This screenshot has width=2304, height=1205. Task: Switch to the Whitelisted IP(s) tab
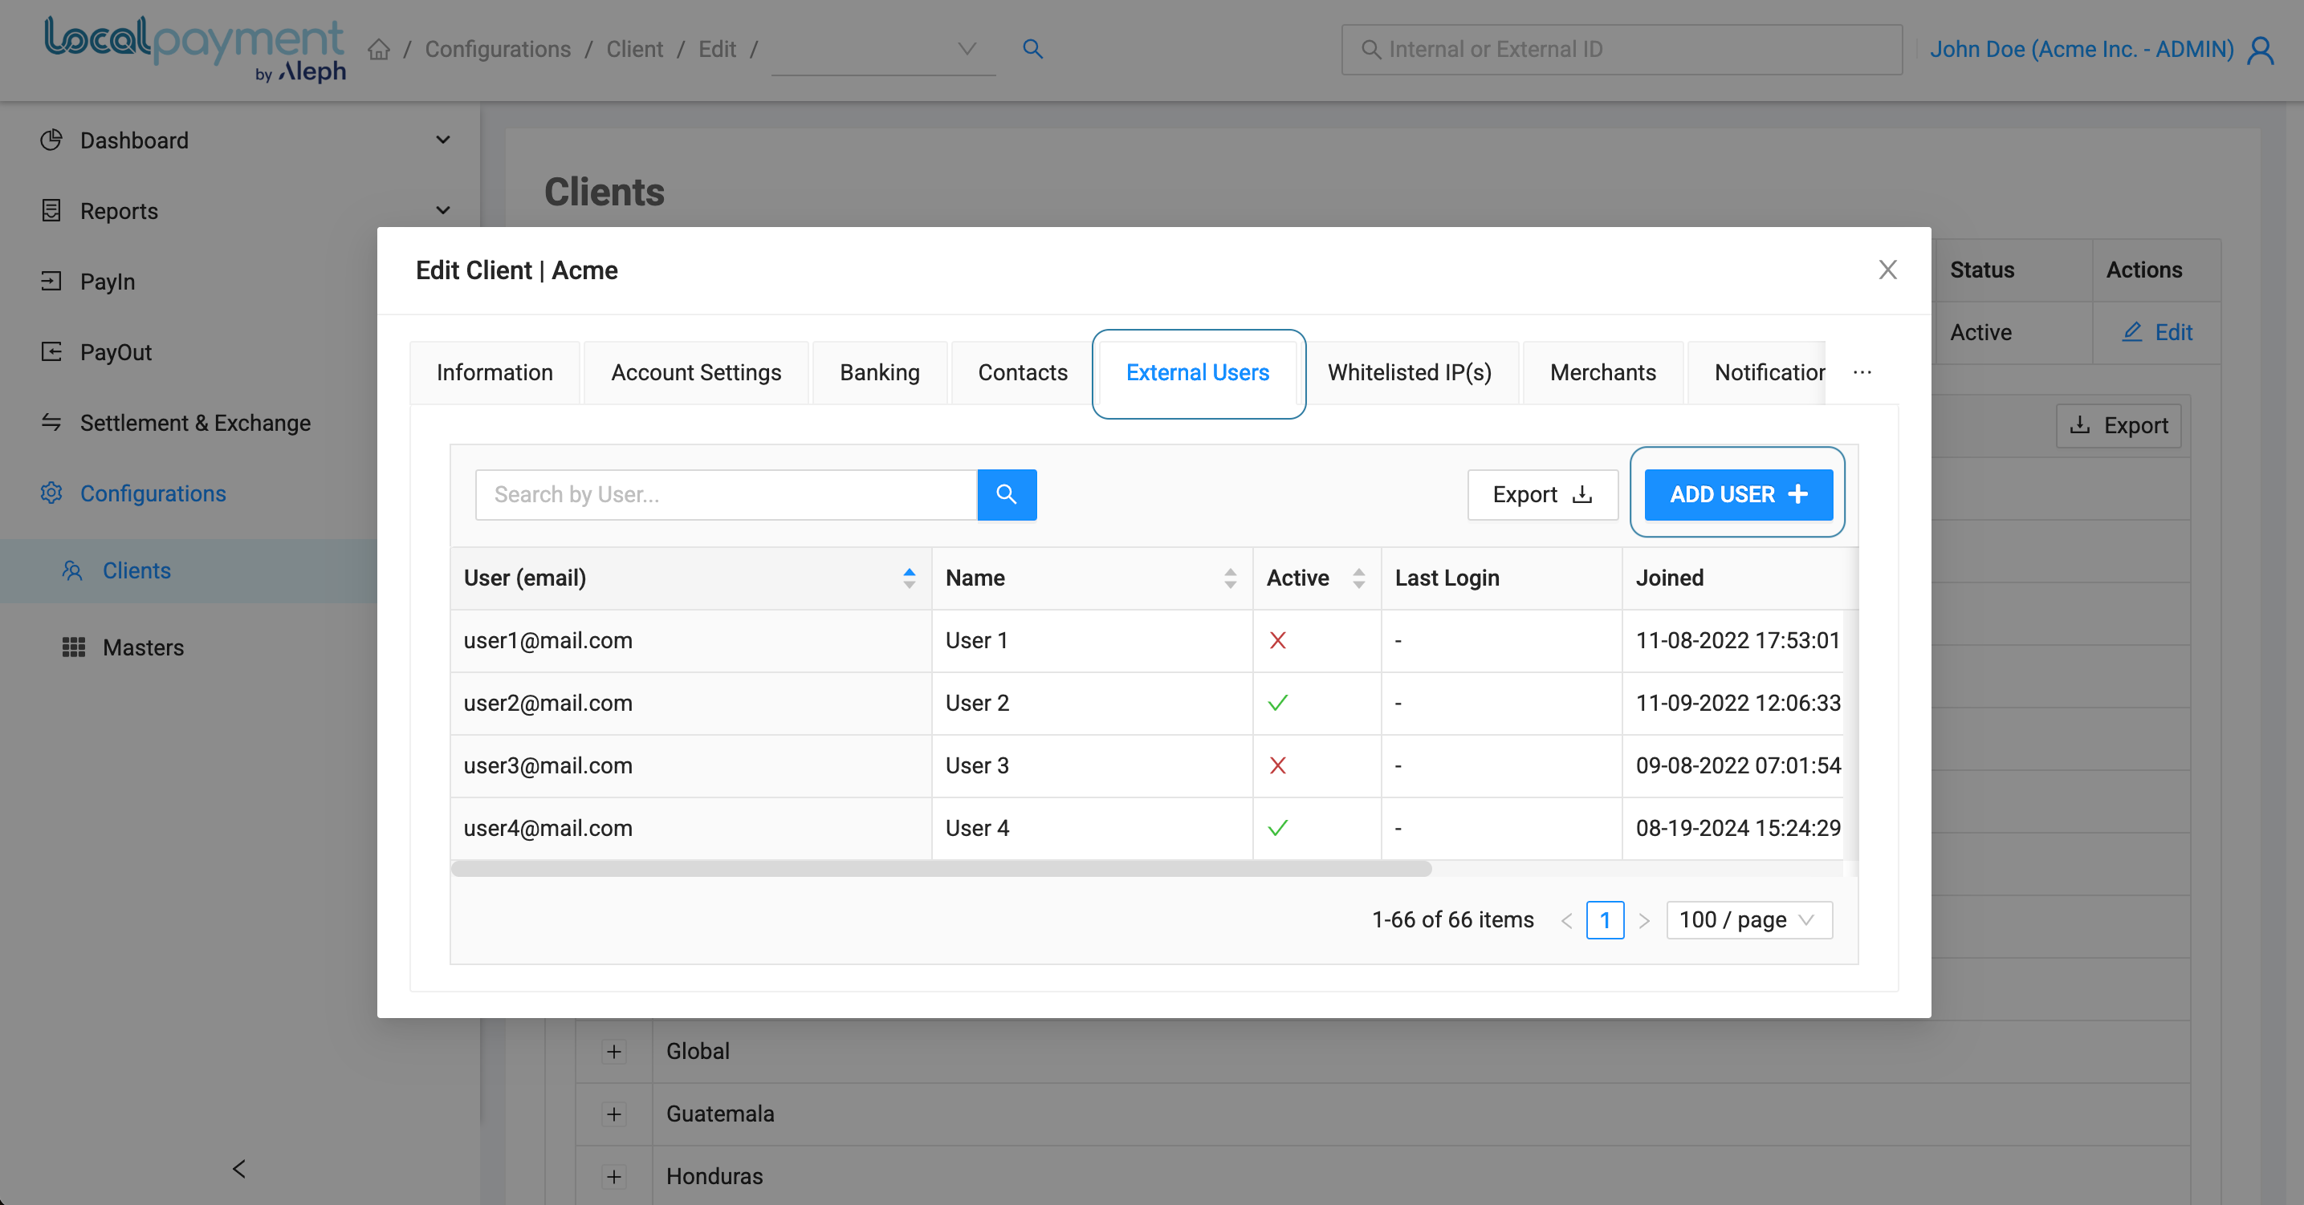[1410, 372]
